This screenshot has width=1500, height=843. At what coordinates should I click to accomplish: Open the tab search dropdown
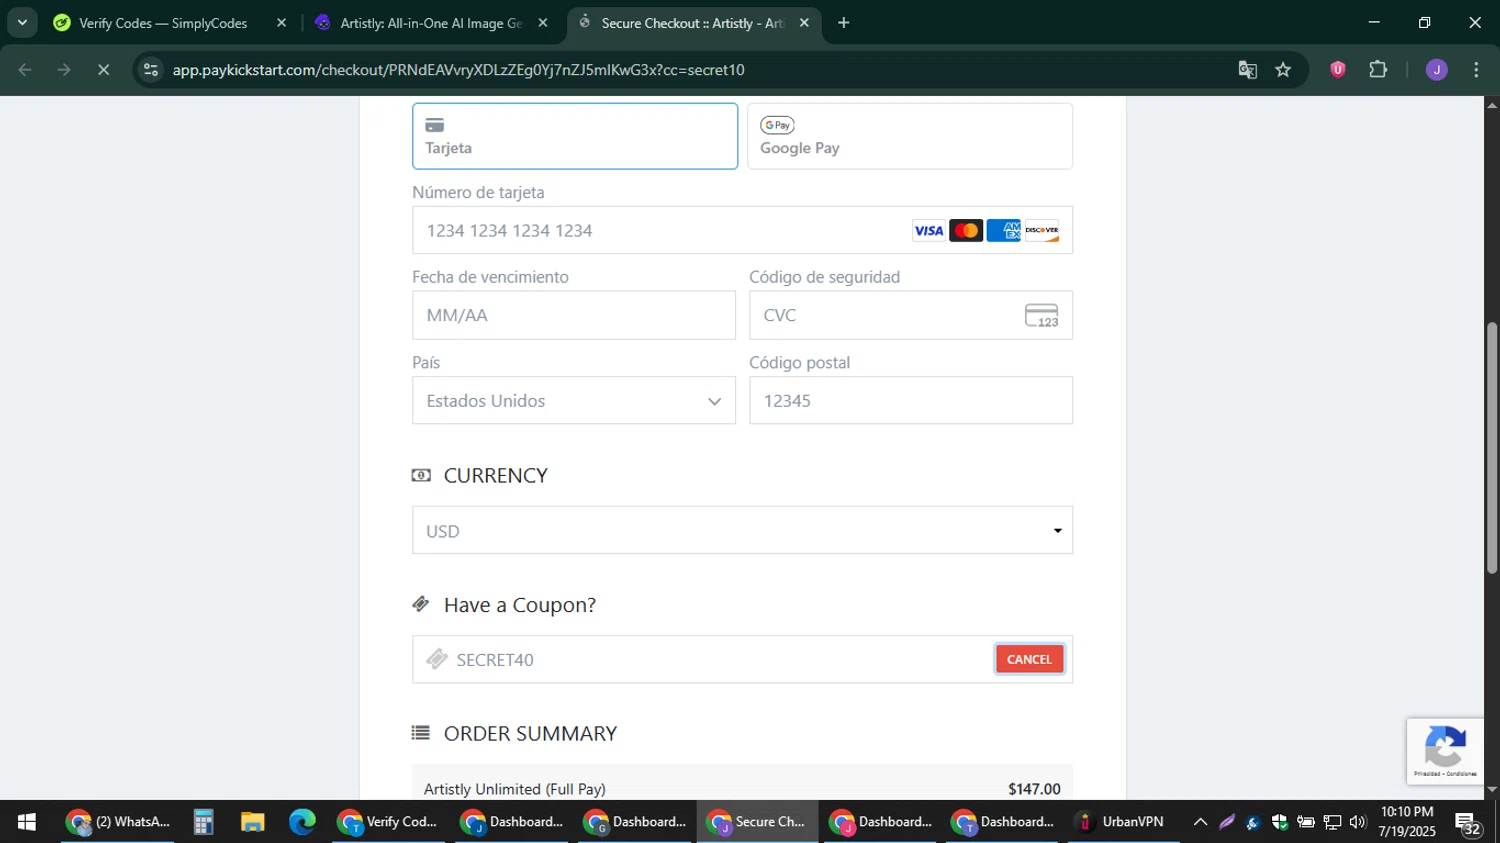click(21, 23)
